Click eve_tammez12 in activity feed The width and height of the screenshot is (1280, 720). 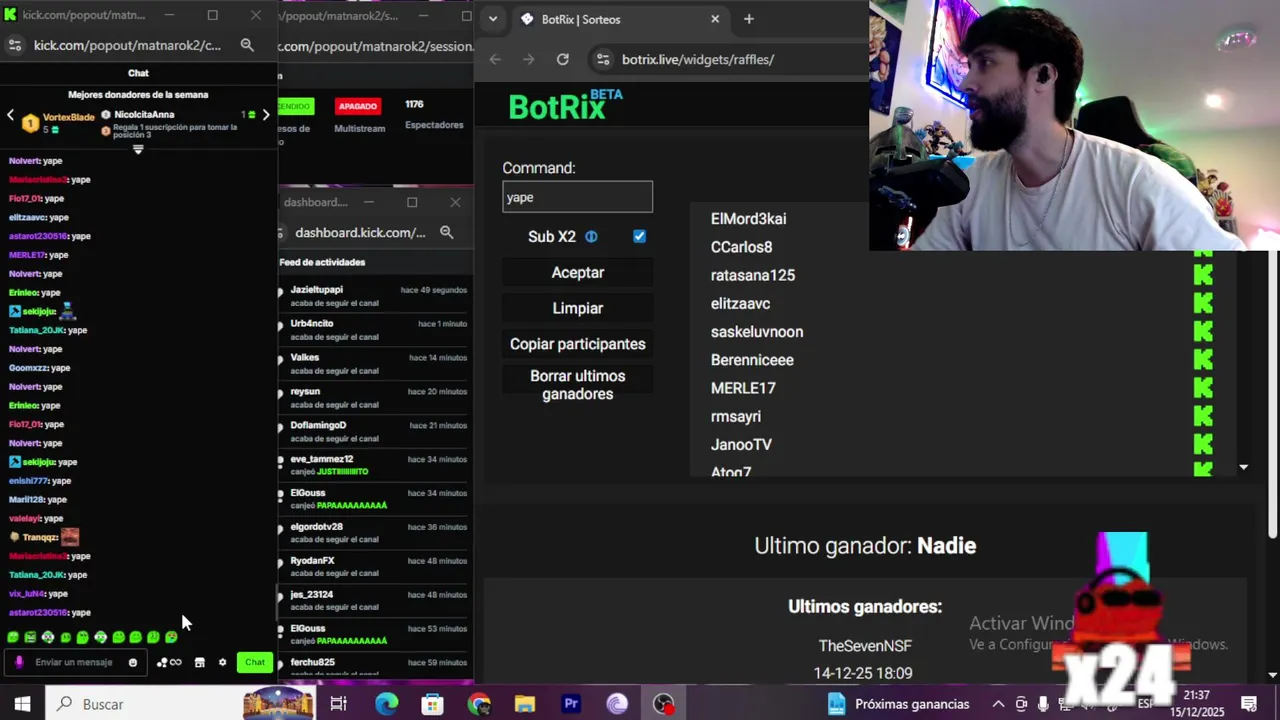point(322,459)
